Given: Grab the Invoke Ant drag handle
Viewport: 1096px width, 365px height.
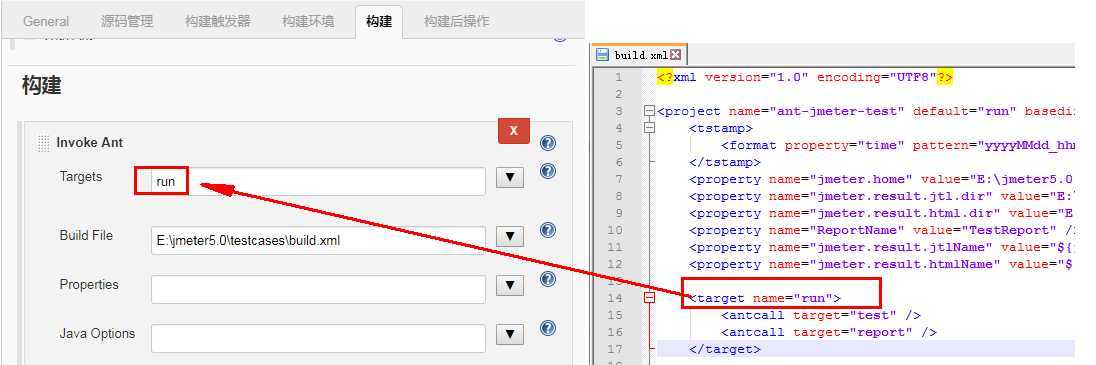Looking at the screenshot, I should point(44,143).
